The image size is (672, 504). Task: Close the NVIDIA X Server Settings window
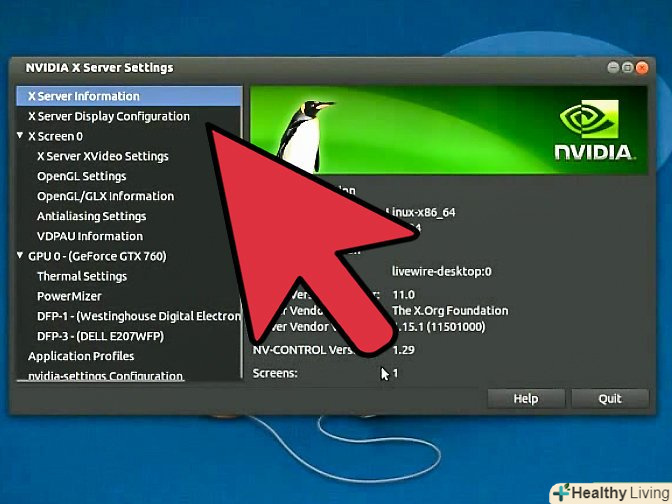642,68
